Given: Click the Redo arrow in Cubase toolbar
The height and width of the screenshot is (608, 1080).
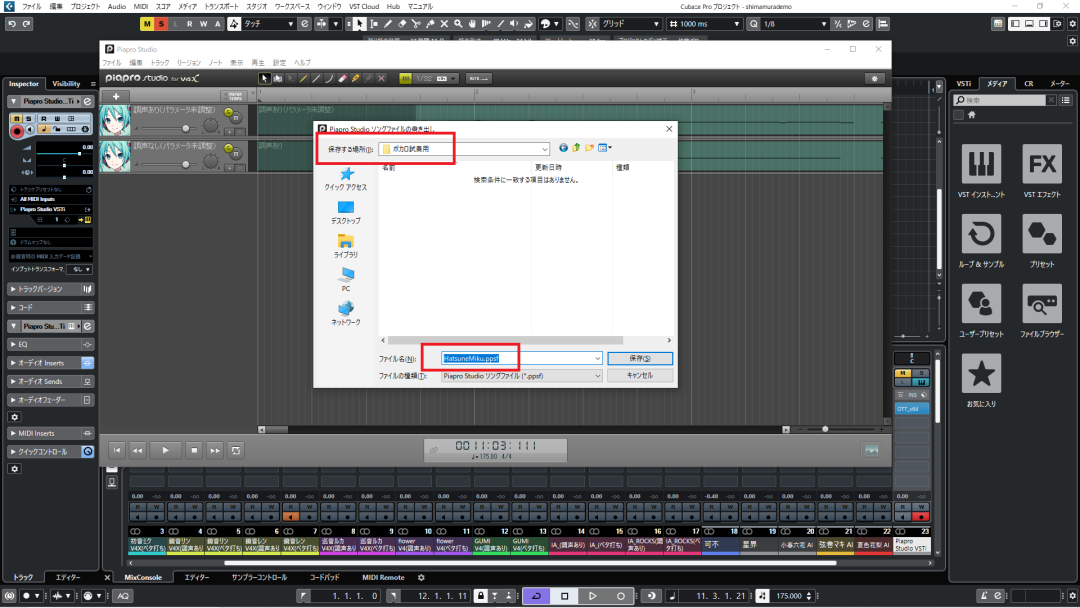Looking at the screenshot, I should (26, 24).
